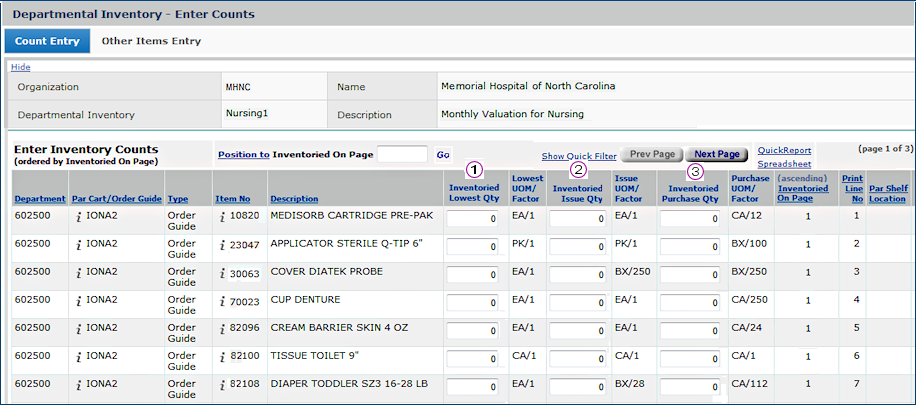Screen dimensions: 916x405
Task: Click info icon beside item 30063
Action: pos(222,272)
